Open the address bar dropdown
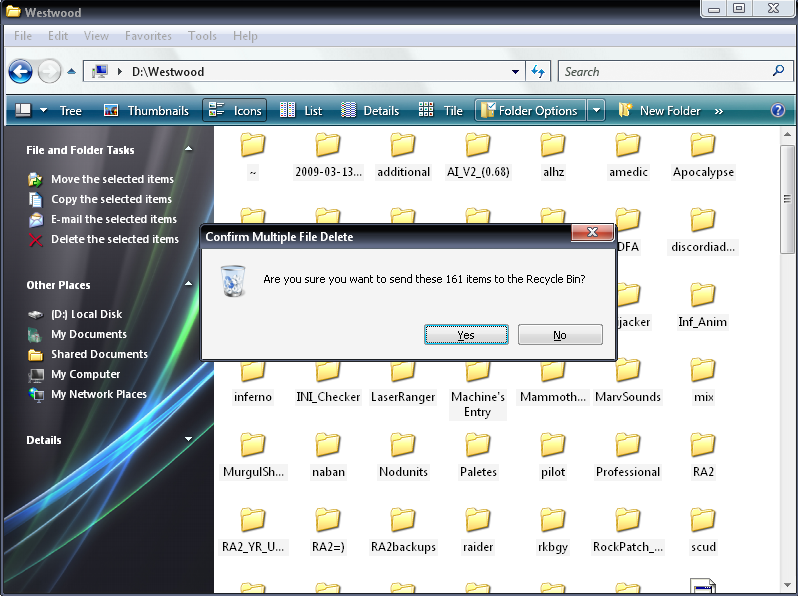 [x=516, y=72]
